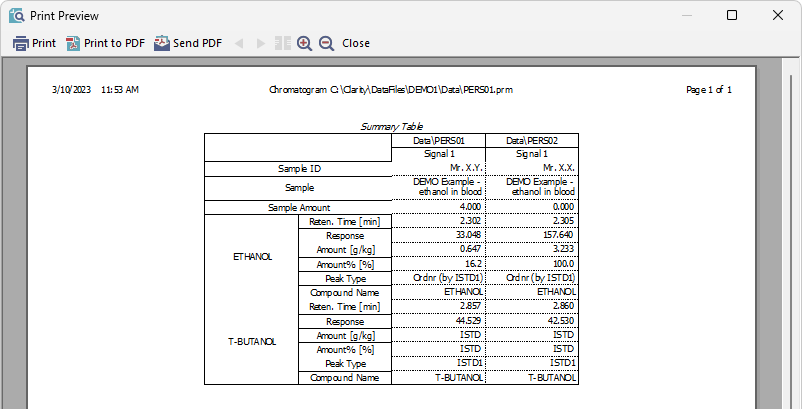Viewport: 802px width, 409px height.
Task: Click the Sample row label
Action: pos(299,188)
